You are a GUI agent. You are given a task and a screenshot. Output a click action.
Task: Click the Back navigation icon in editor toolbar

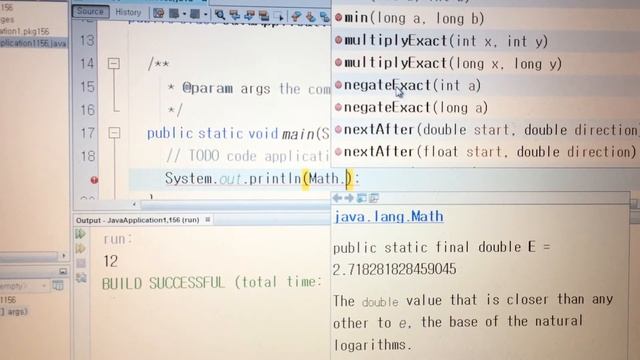click(174, 14)
